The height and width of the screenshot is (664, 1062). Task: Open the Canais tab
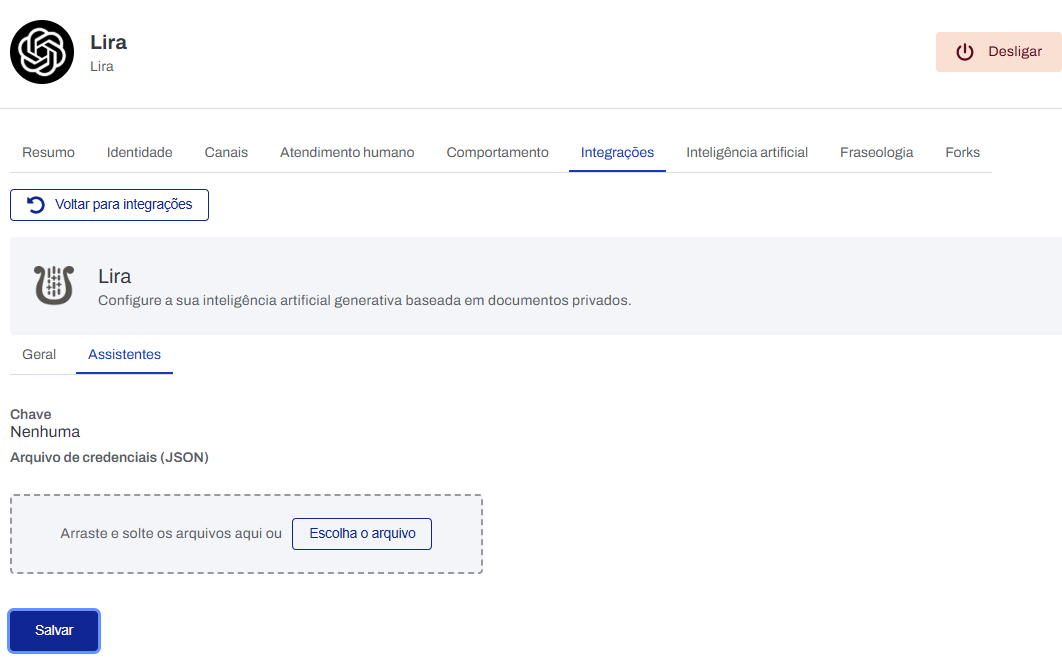[x=226, y=152]
